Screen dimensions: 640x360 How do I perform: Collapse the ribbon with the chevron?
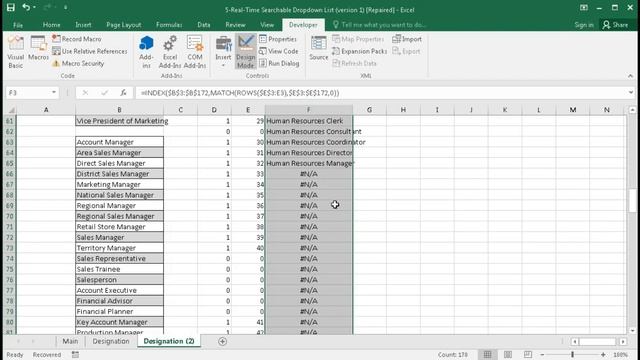(x=630, y=76)
